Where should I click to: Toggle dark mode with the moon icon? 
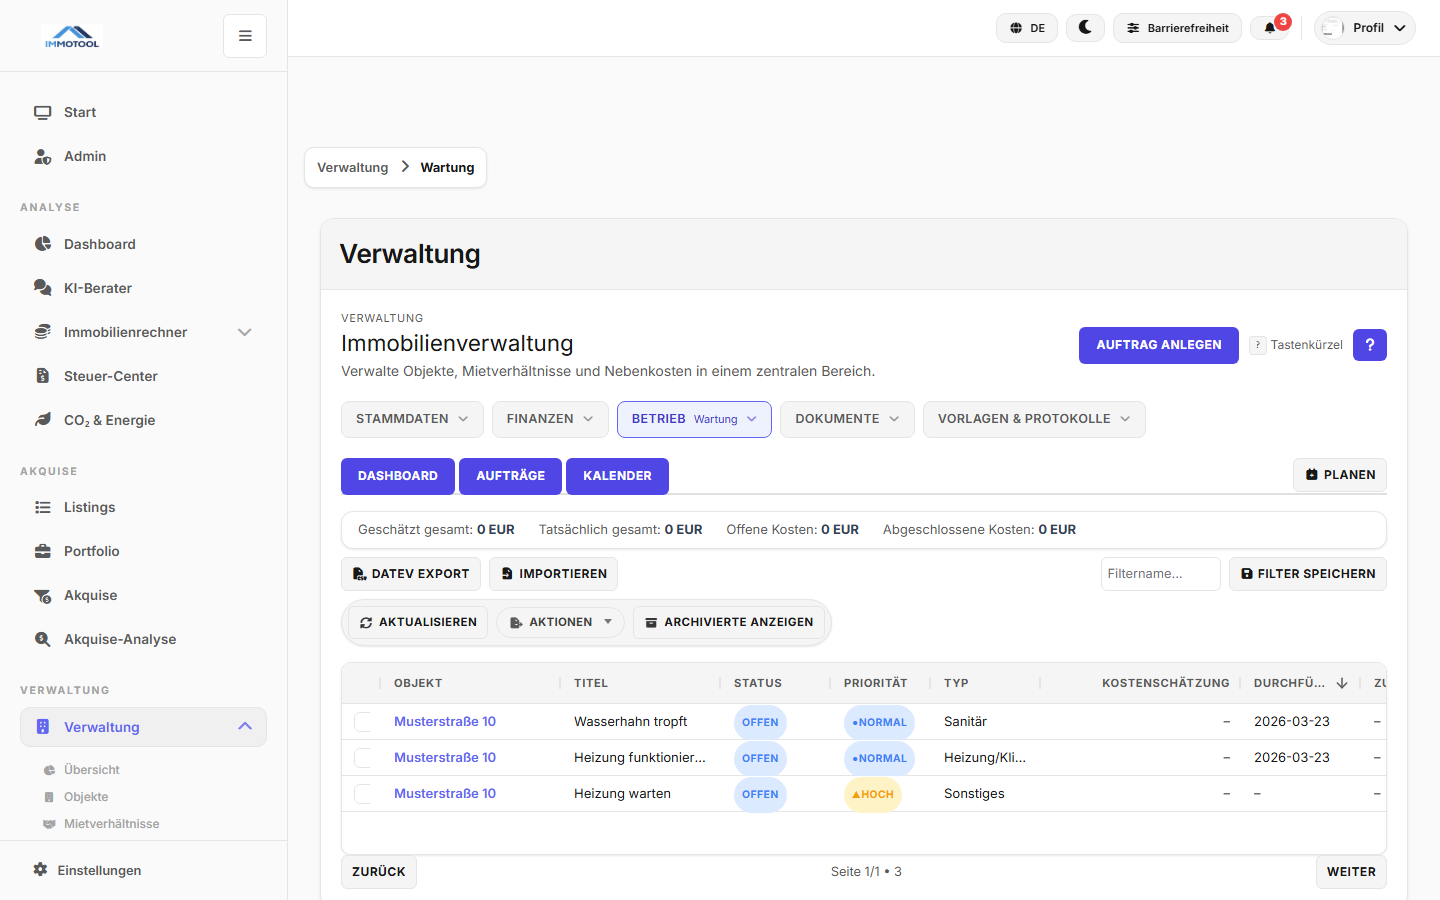(1085, 27)
